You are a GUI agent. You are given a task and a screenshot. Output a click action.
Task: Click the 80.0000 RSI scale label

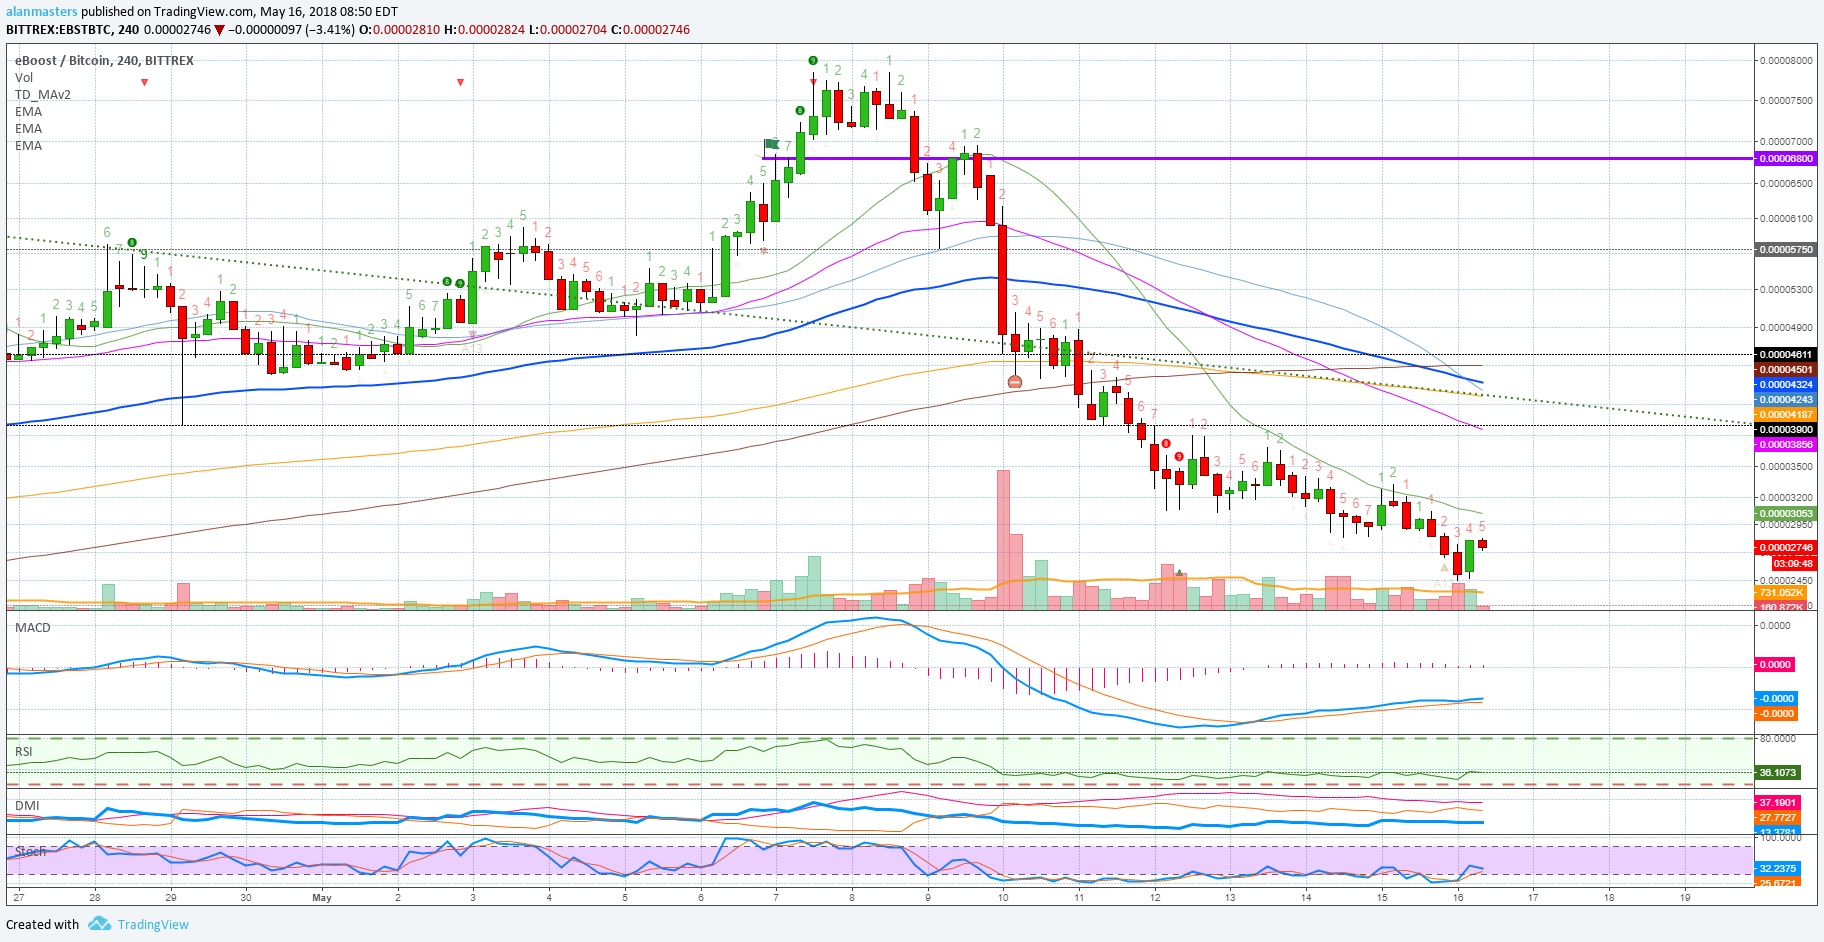[1778, 739]
